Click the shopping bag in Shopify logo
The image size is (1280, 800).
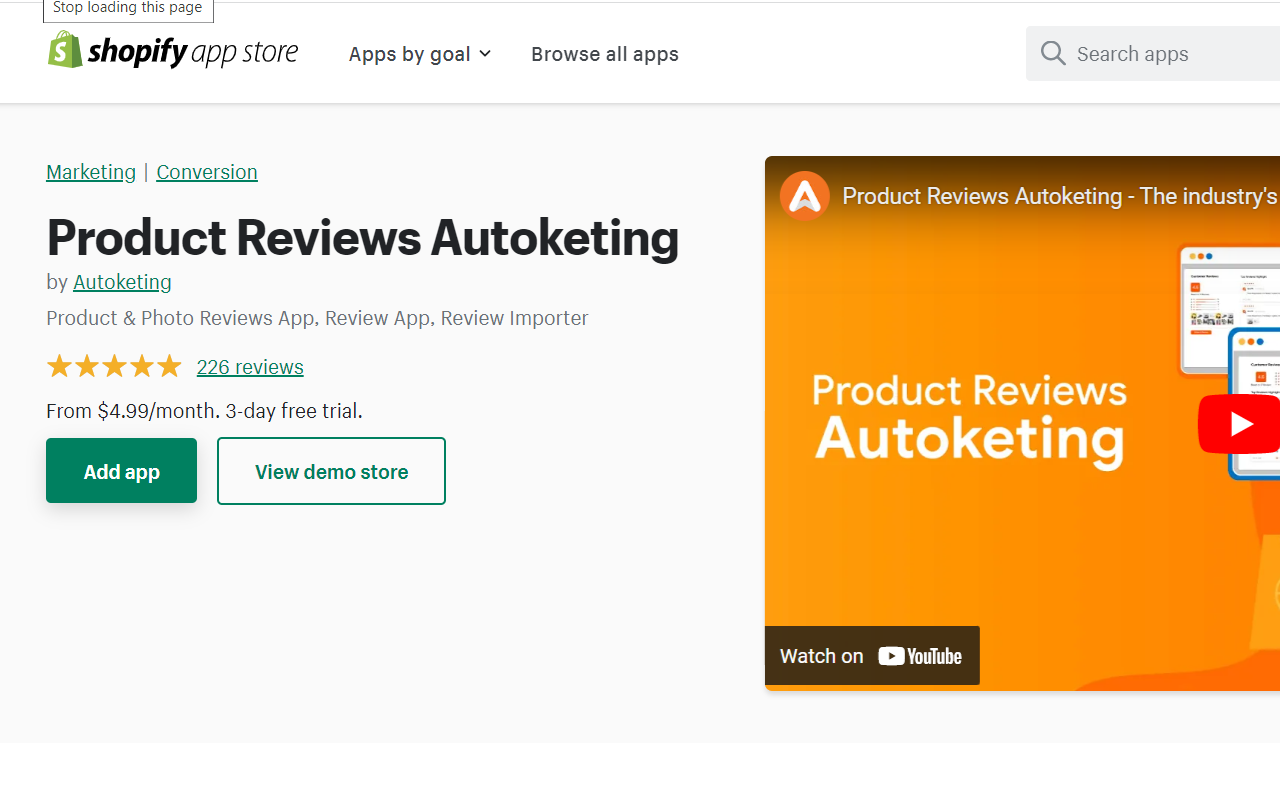coord(64,48)
